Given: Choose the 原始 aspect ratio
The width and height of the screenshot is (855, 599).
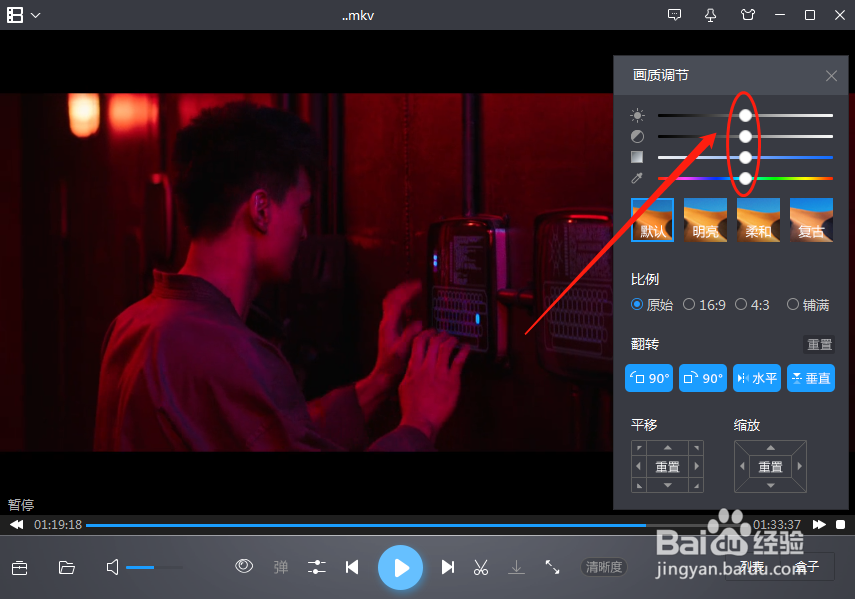Looking at the screenshot, I should 652,305.
